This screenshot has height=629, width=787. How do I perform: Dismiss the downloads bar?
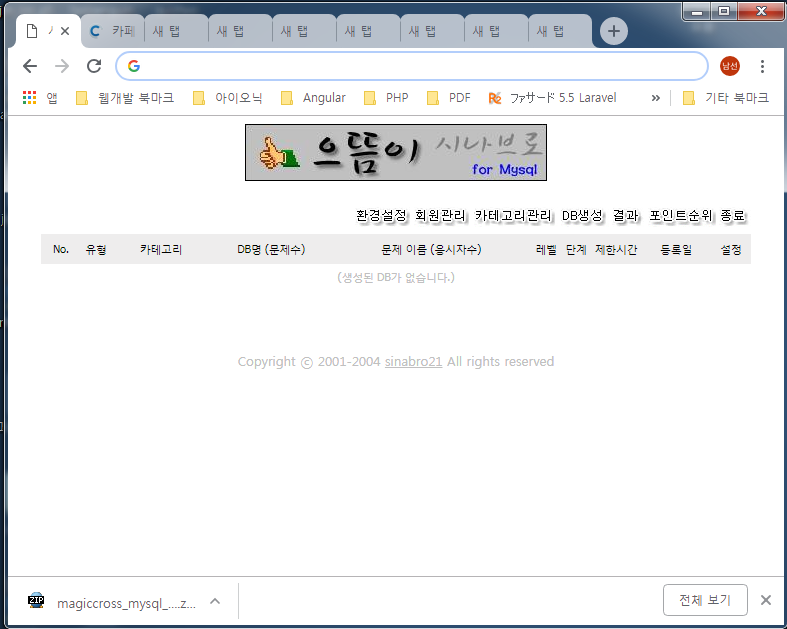[x=765, y=600]
